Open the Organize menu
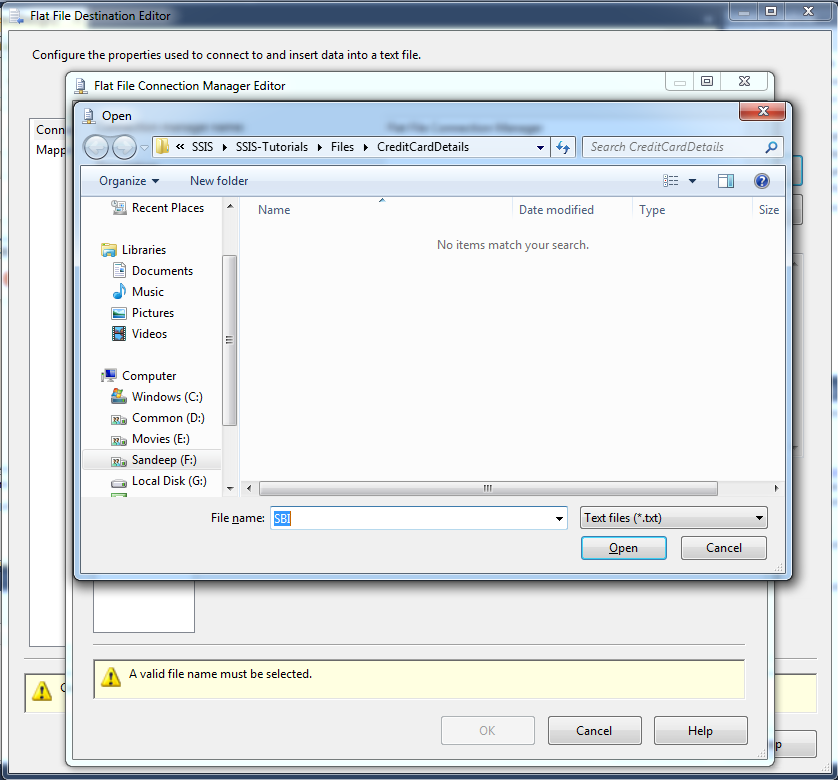This screenshot has height=780, width=838. tap(129, 181)
